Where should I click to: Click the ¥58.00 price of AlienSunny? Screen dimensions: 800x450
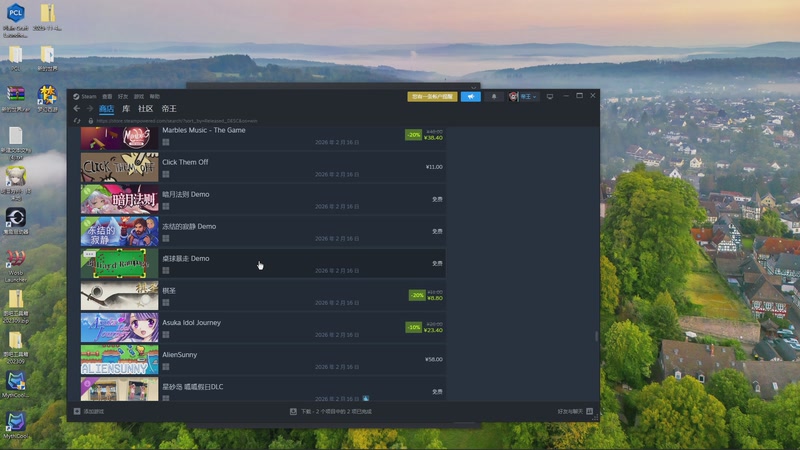coord(434,360)
